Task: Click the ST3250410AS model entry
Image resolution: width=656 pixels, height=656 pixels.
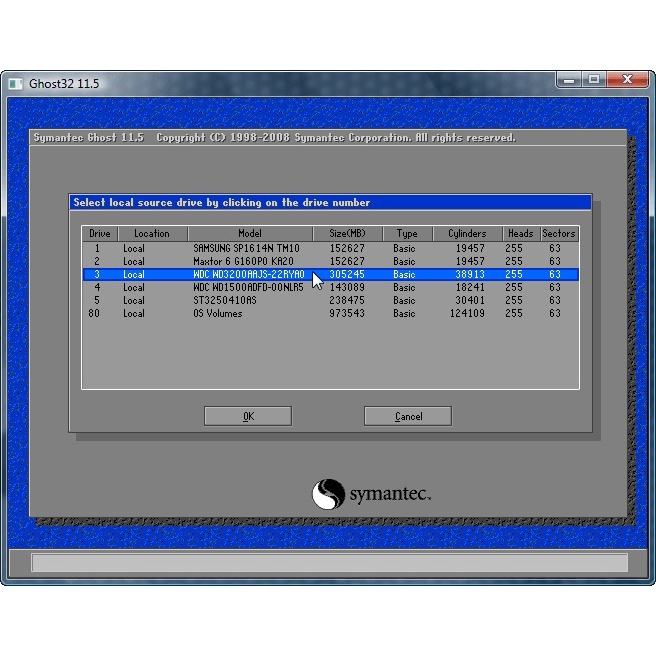Action: (225, 300)
